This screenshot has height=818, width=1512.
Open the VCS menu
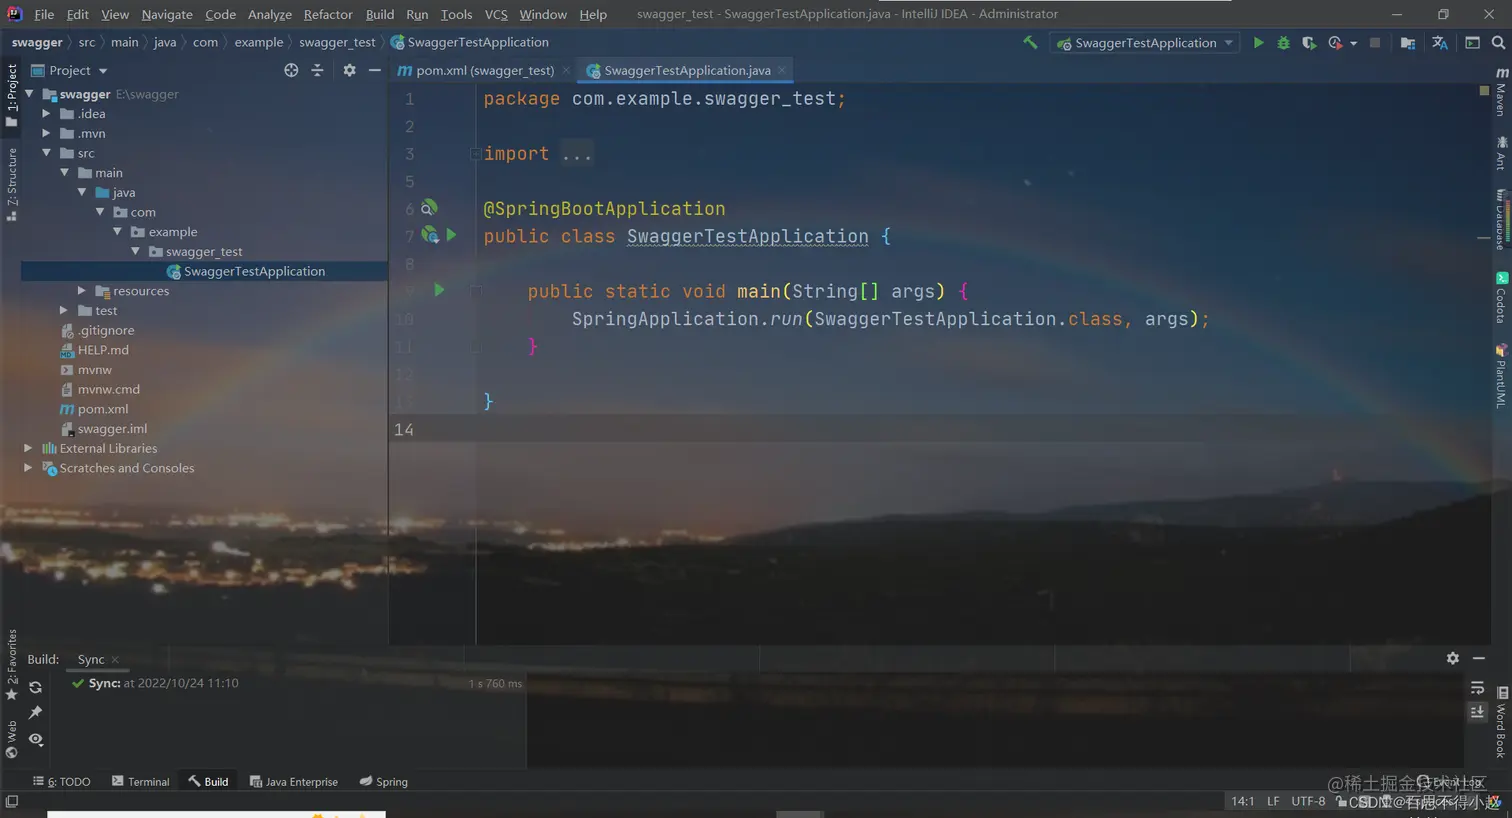coord(496,14)
